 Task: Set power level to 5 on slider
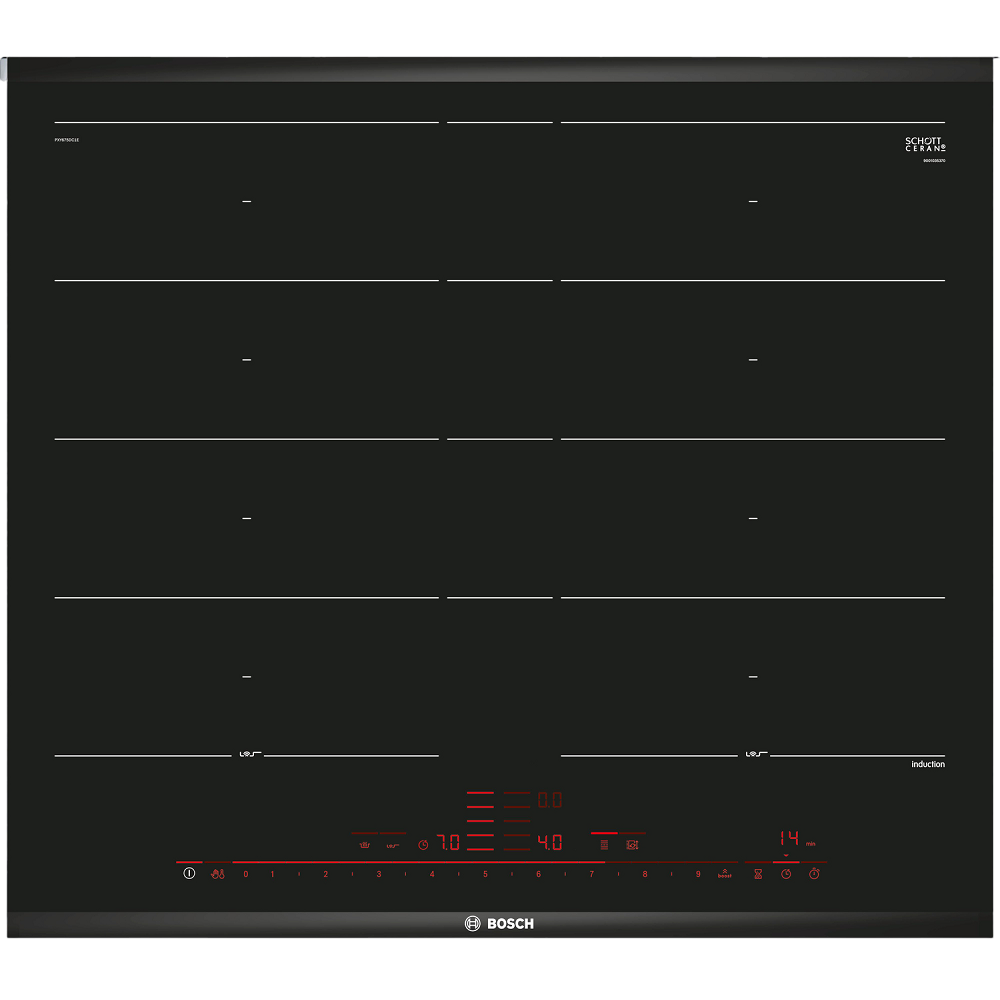tap(485, 874)
